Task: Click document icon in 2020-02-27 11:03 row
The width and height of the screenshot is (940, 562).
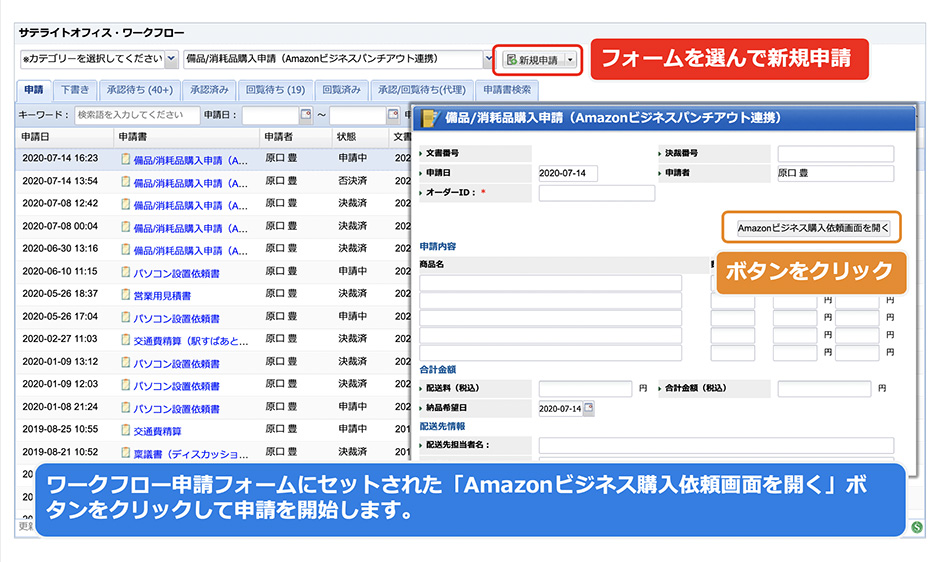Action: [125, 339]
